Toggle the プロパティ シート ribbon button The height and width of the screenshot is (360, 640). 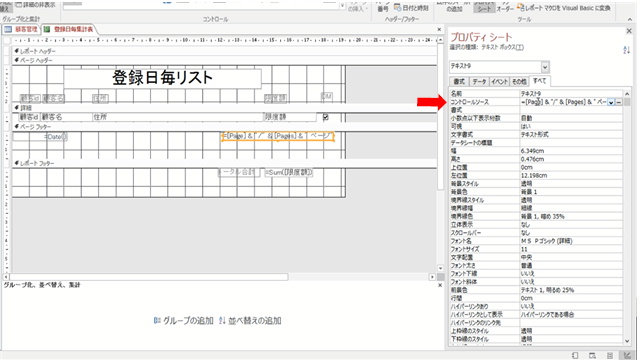(484, 7)
